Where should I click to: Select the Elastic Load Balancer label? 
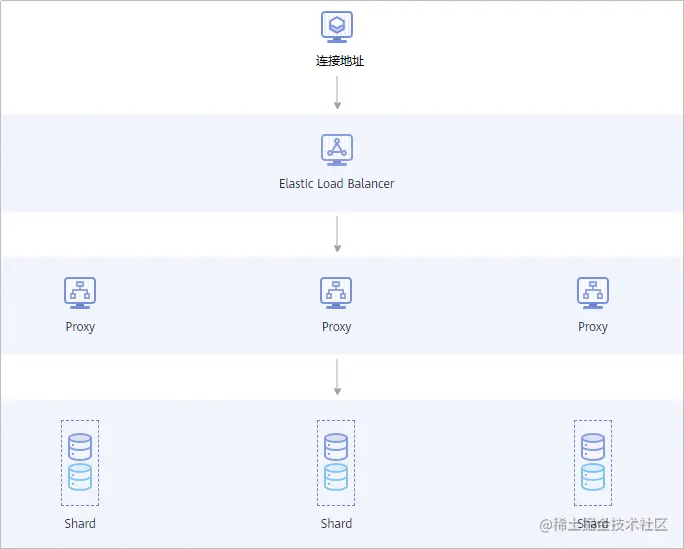coord(336,184)
